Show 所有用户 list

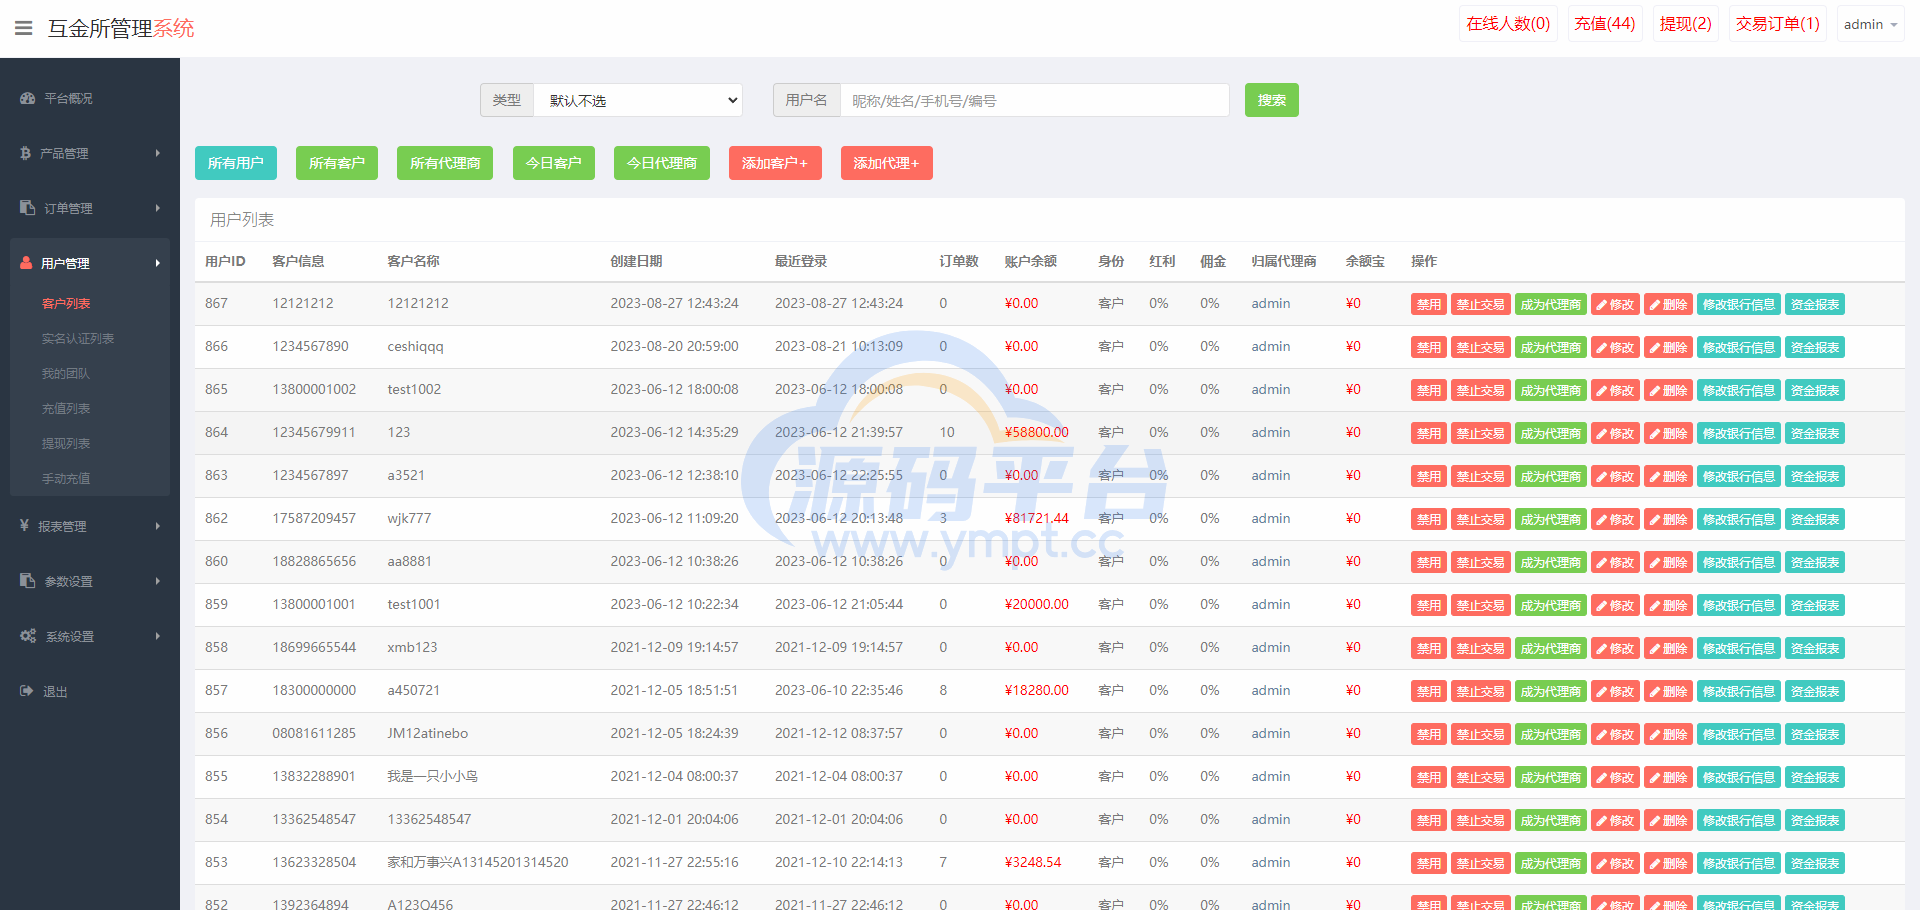coord(236,163)
